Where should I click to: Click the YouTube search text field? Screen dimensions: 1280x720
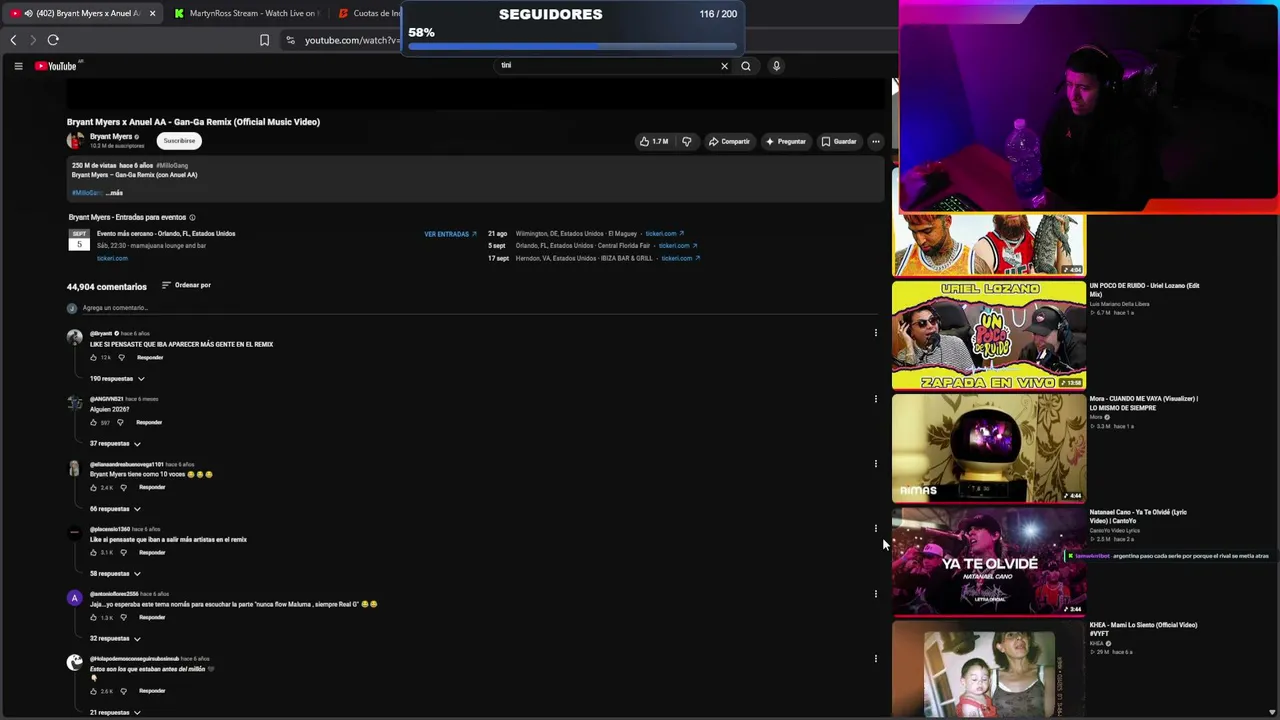point(607,66)
